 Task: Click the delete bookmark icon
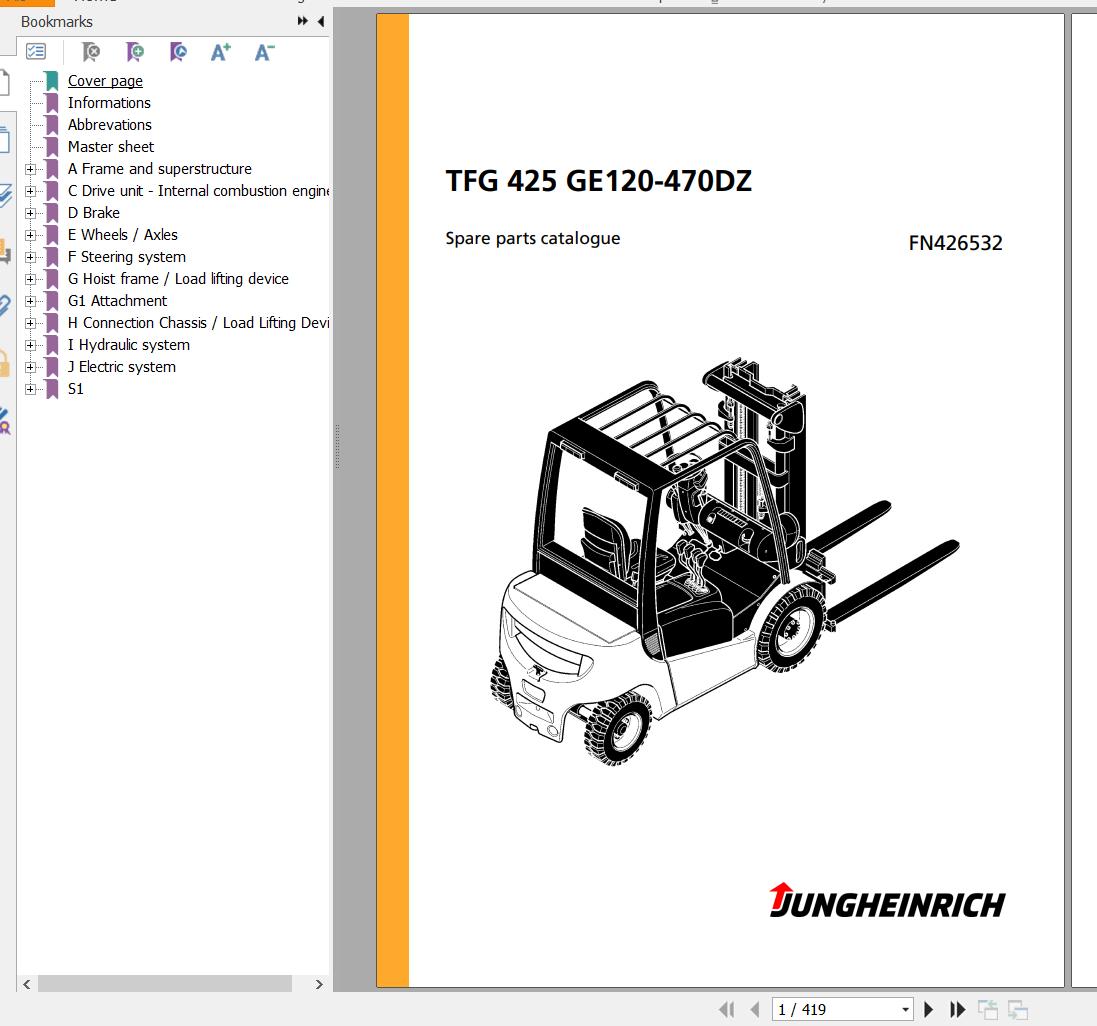[91, 52]
